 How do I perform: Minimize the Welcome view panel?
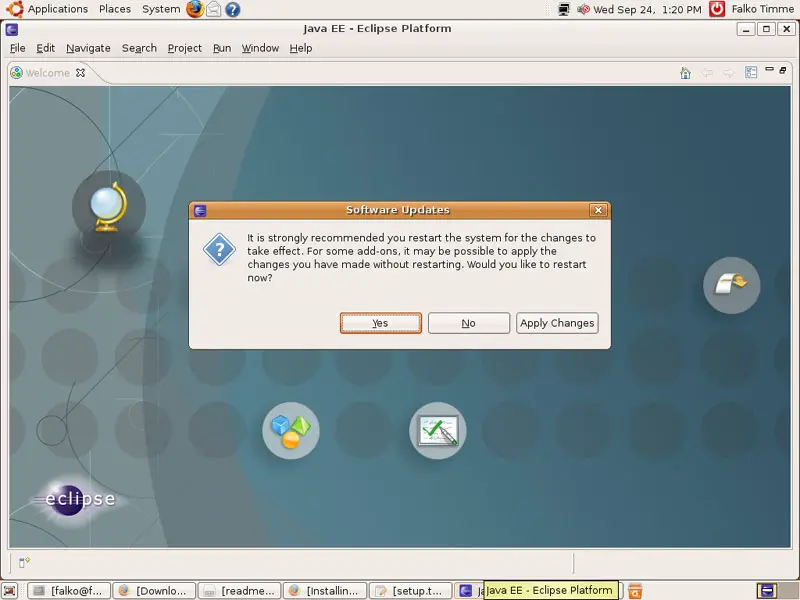(x=769, y=69)
